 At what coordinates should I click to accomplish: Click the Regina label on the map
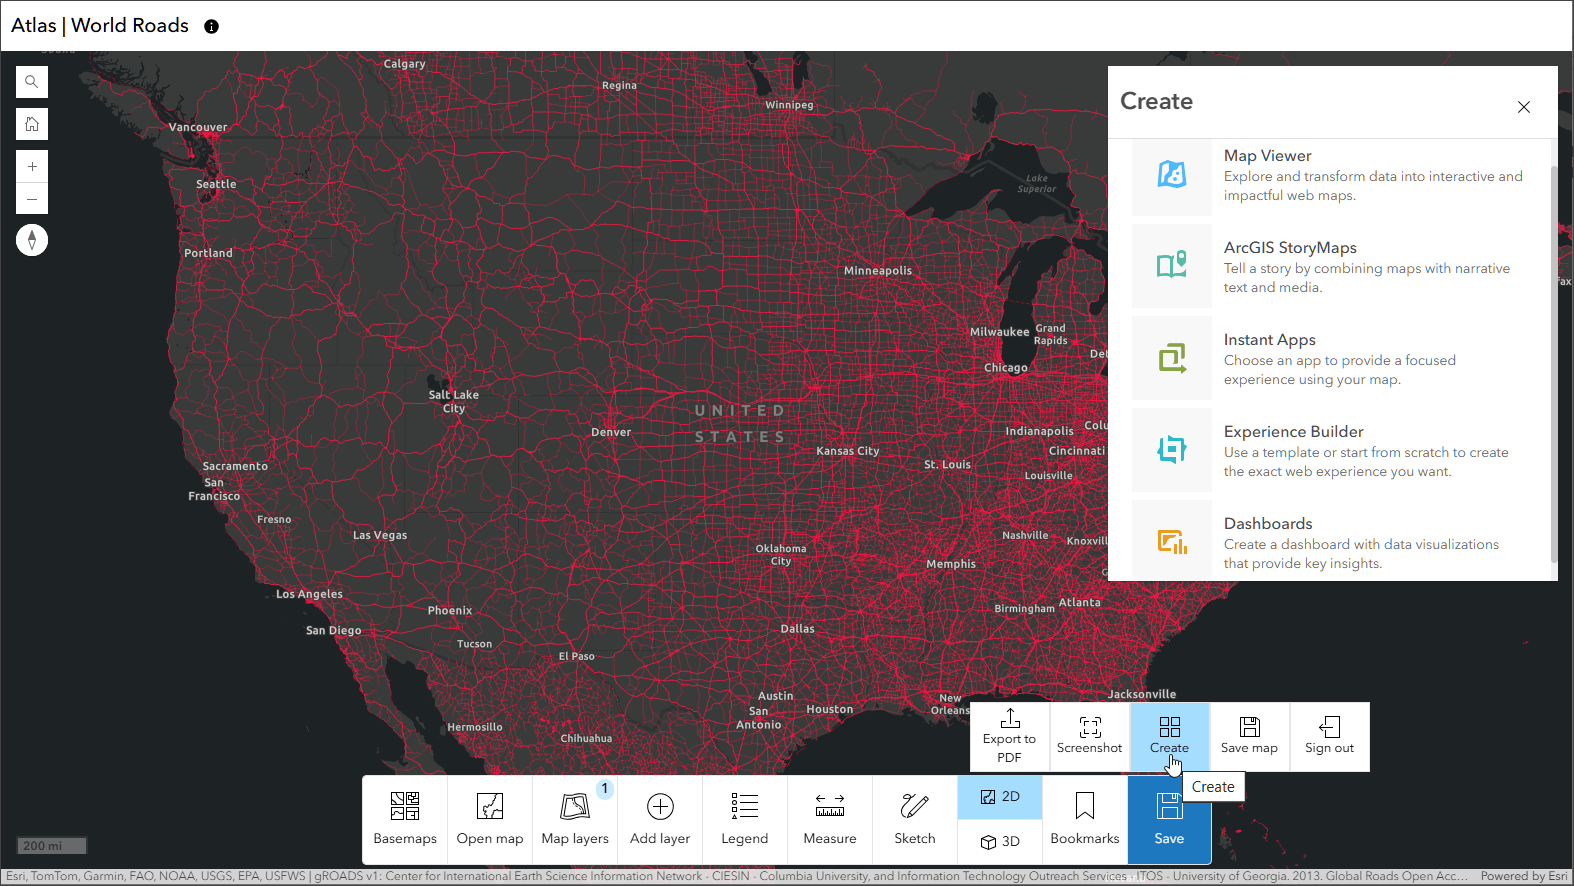tap(619, 86)
